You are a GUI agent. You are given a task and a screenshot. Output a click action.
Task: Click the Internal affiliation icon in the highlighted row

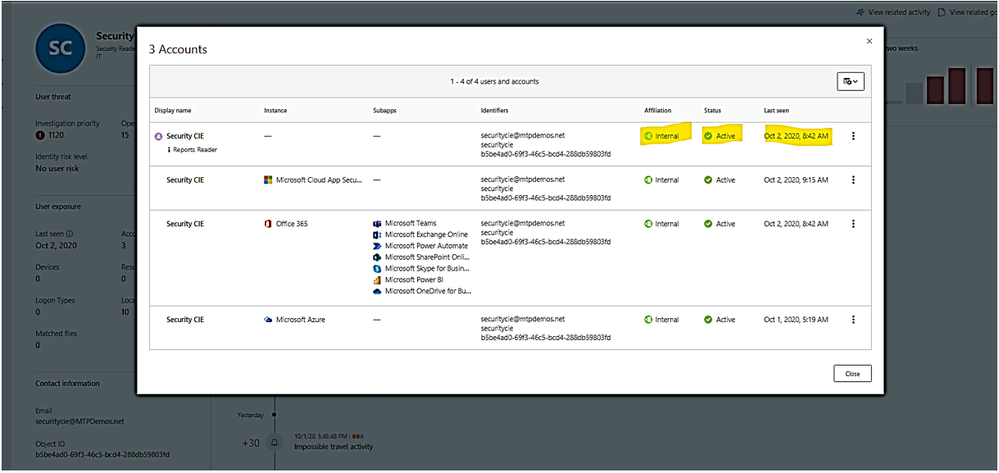(649, 136)
